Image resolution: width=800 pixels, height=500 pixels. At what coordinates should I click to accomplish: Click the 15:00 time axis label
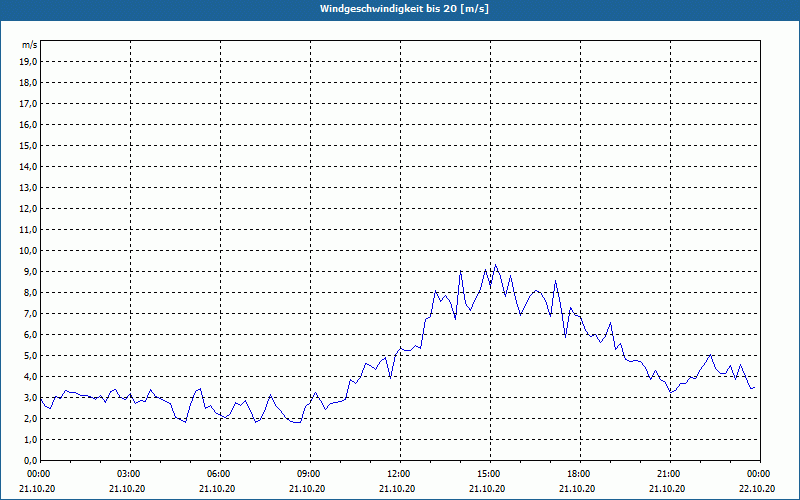pos(490,474)
